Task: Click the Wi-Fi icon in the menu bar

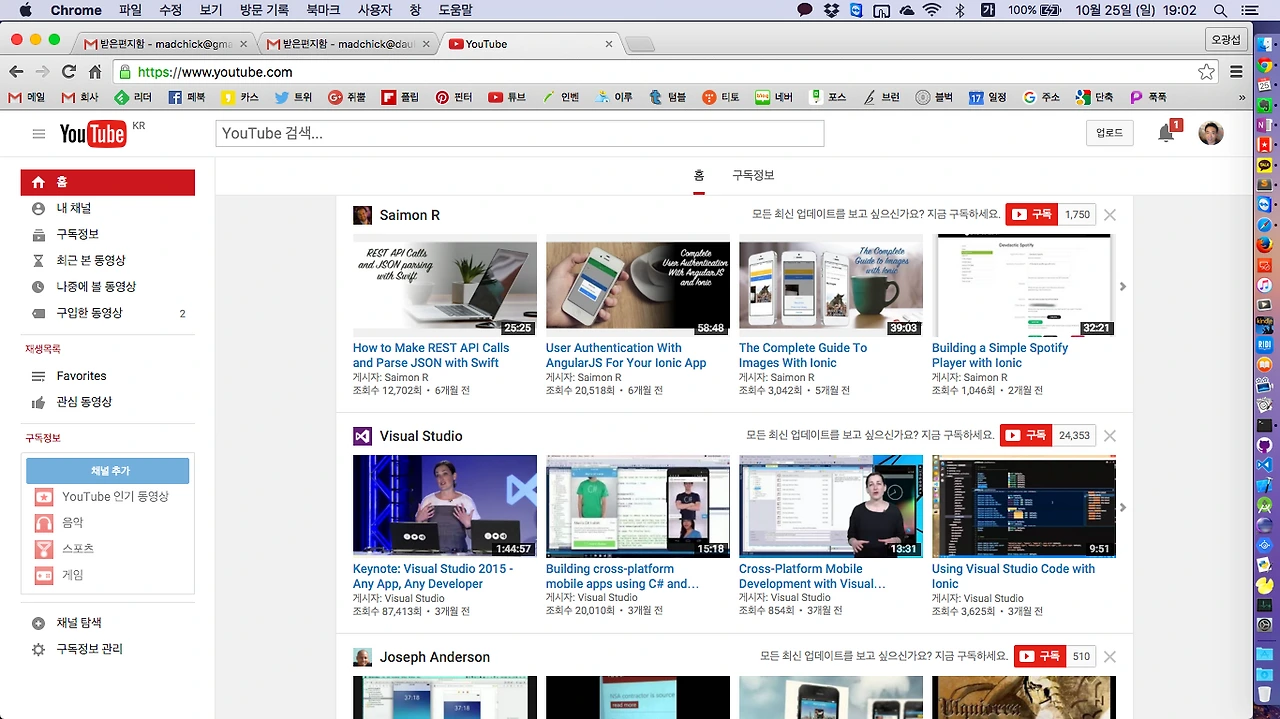Action: click(x=932, y=10)
